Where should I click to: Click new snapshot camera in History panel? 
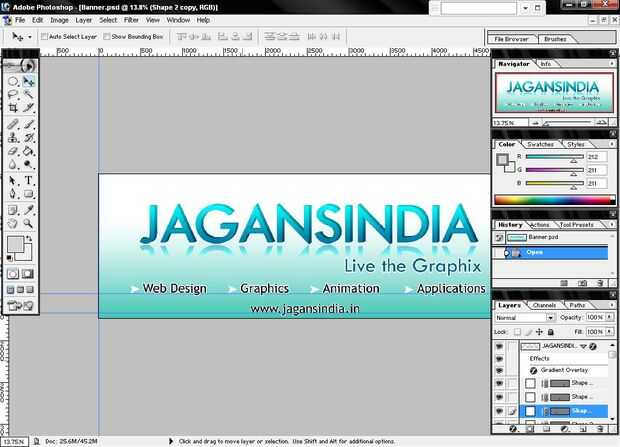click(582, 283)
